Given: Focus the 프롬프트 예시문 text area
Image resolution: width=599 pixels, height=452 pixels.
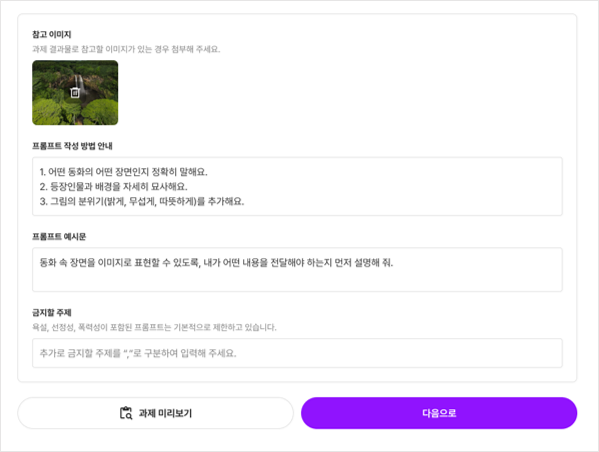Looking at the screenshot, I should [297, 270].
